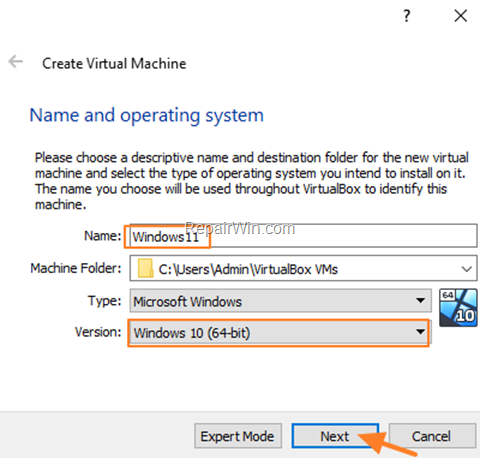Image resolution: width=480 pixels, height=458 pixels.
Task: Open the Type dropdown Microsoft Windows
Action: point(281,301)
